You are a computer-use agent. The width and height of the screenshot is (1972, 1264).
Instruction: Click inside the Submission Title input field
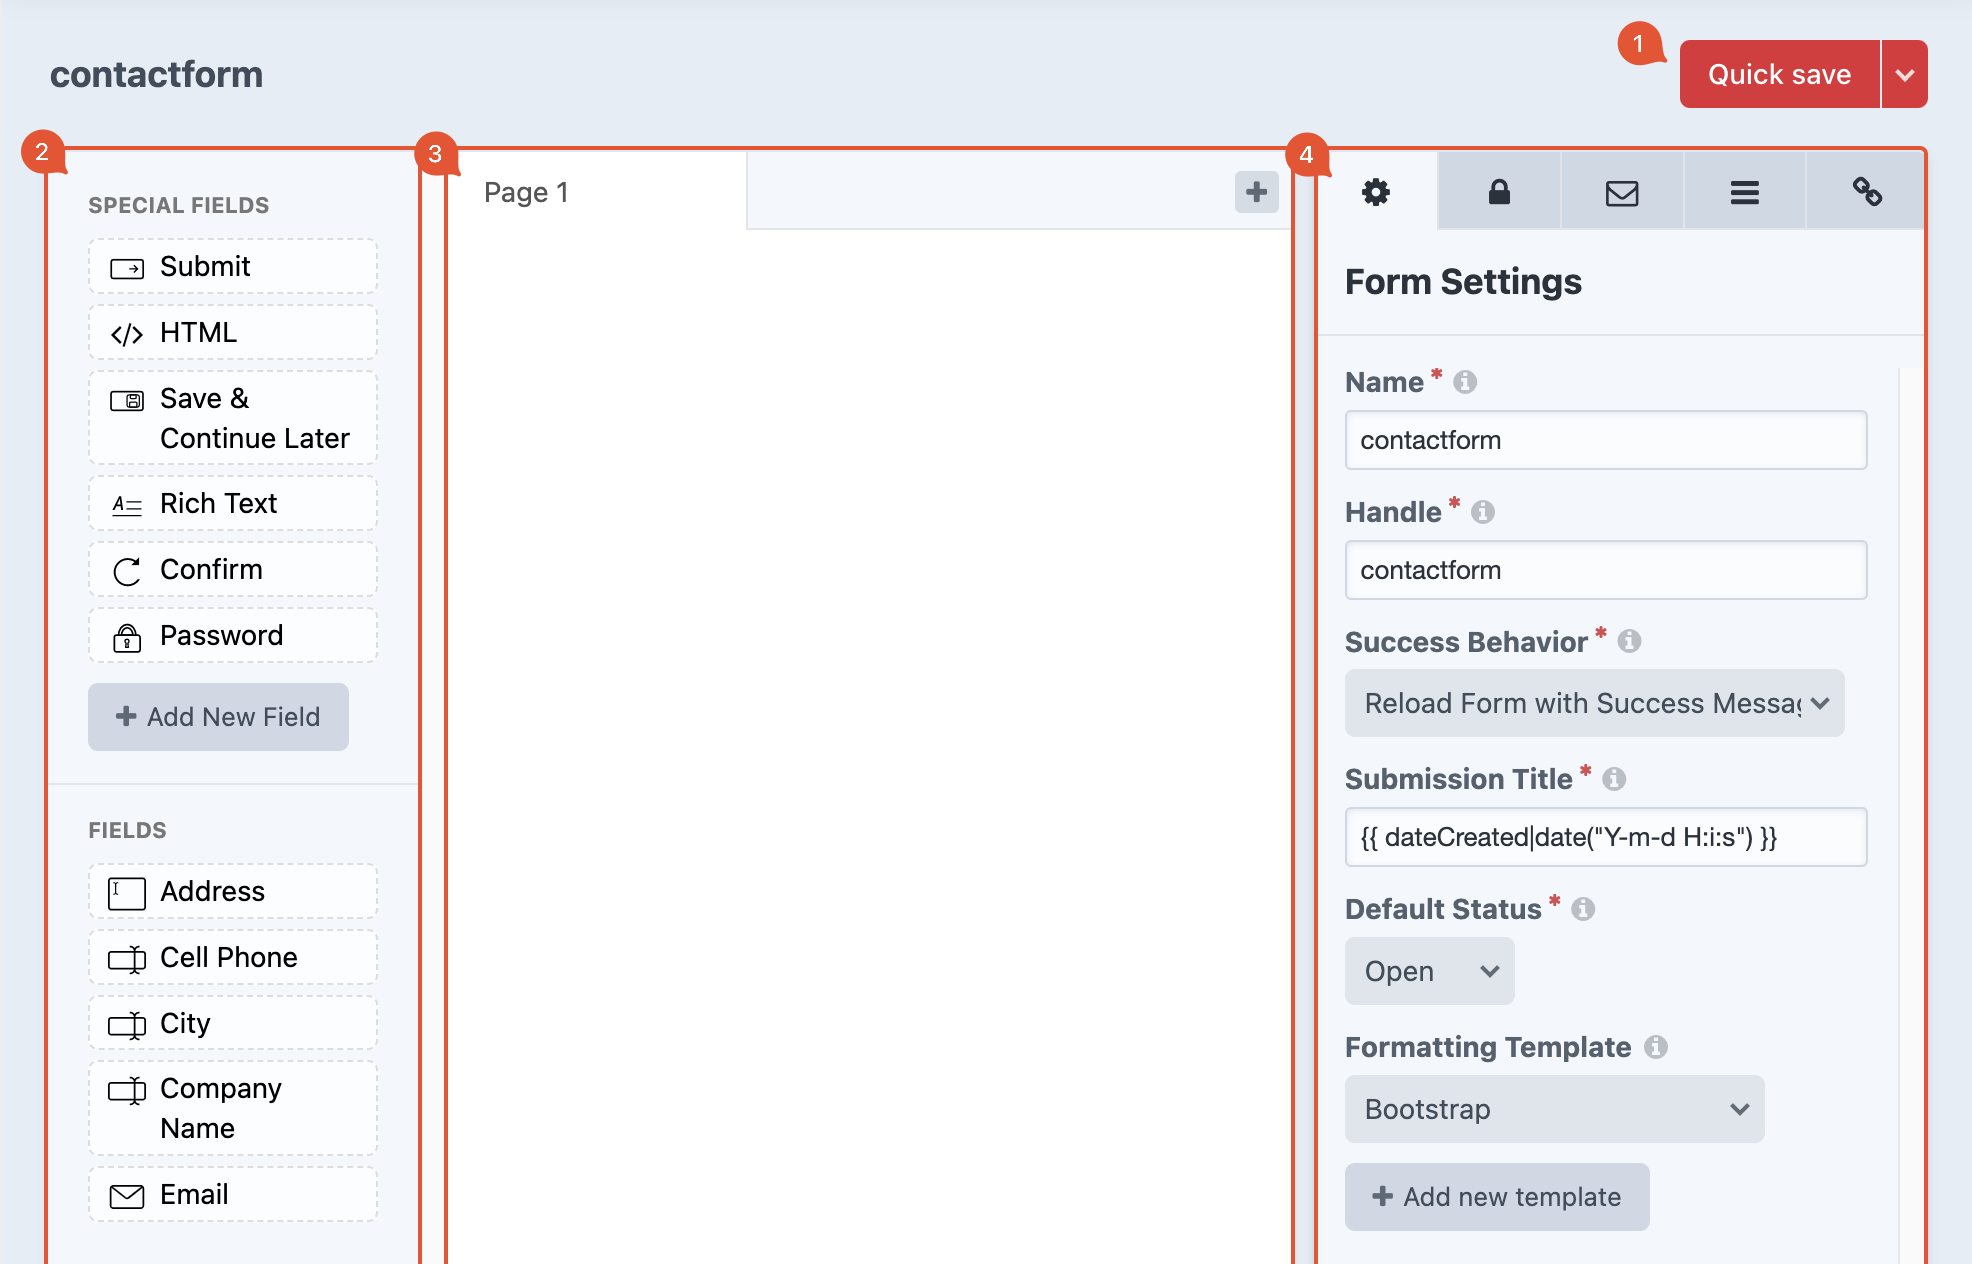1605,837
